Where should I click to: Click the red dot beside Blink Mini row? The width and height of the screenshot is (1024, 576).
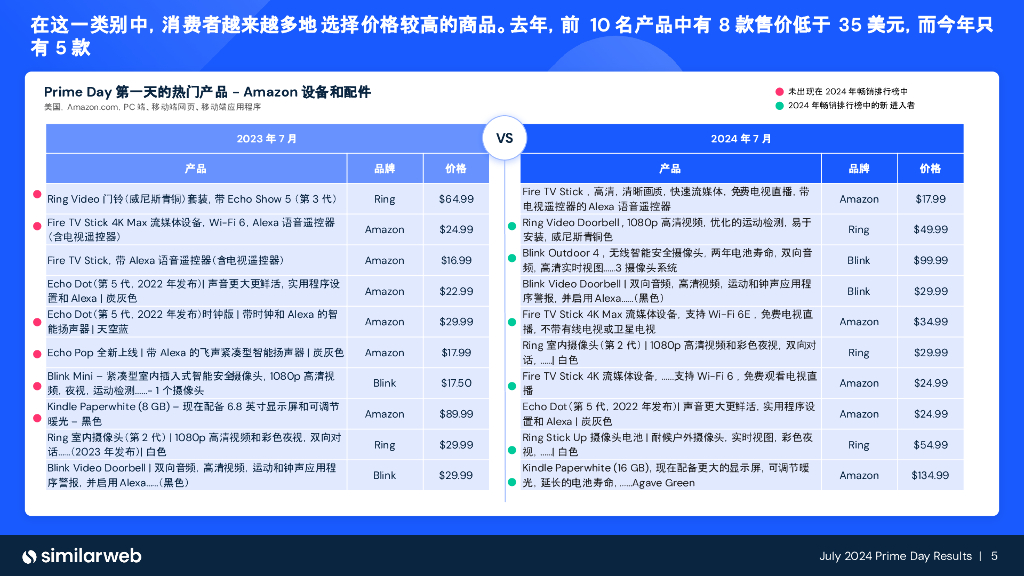coord(38,383)
